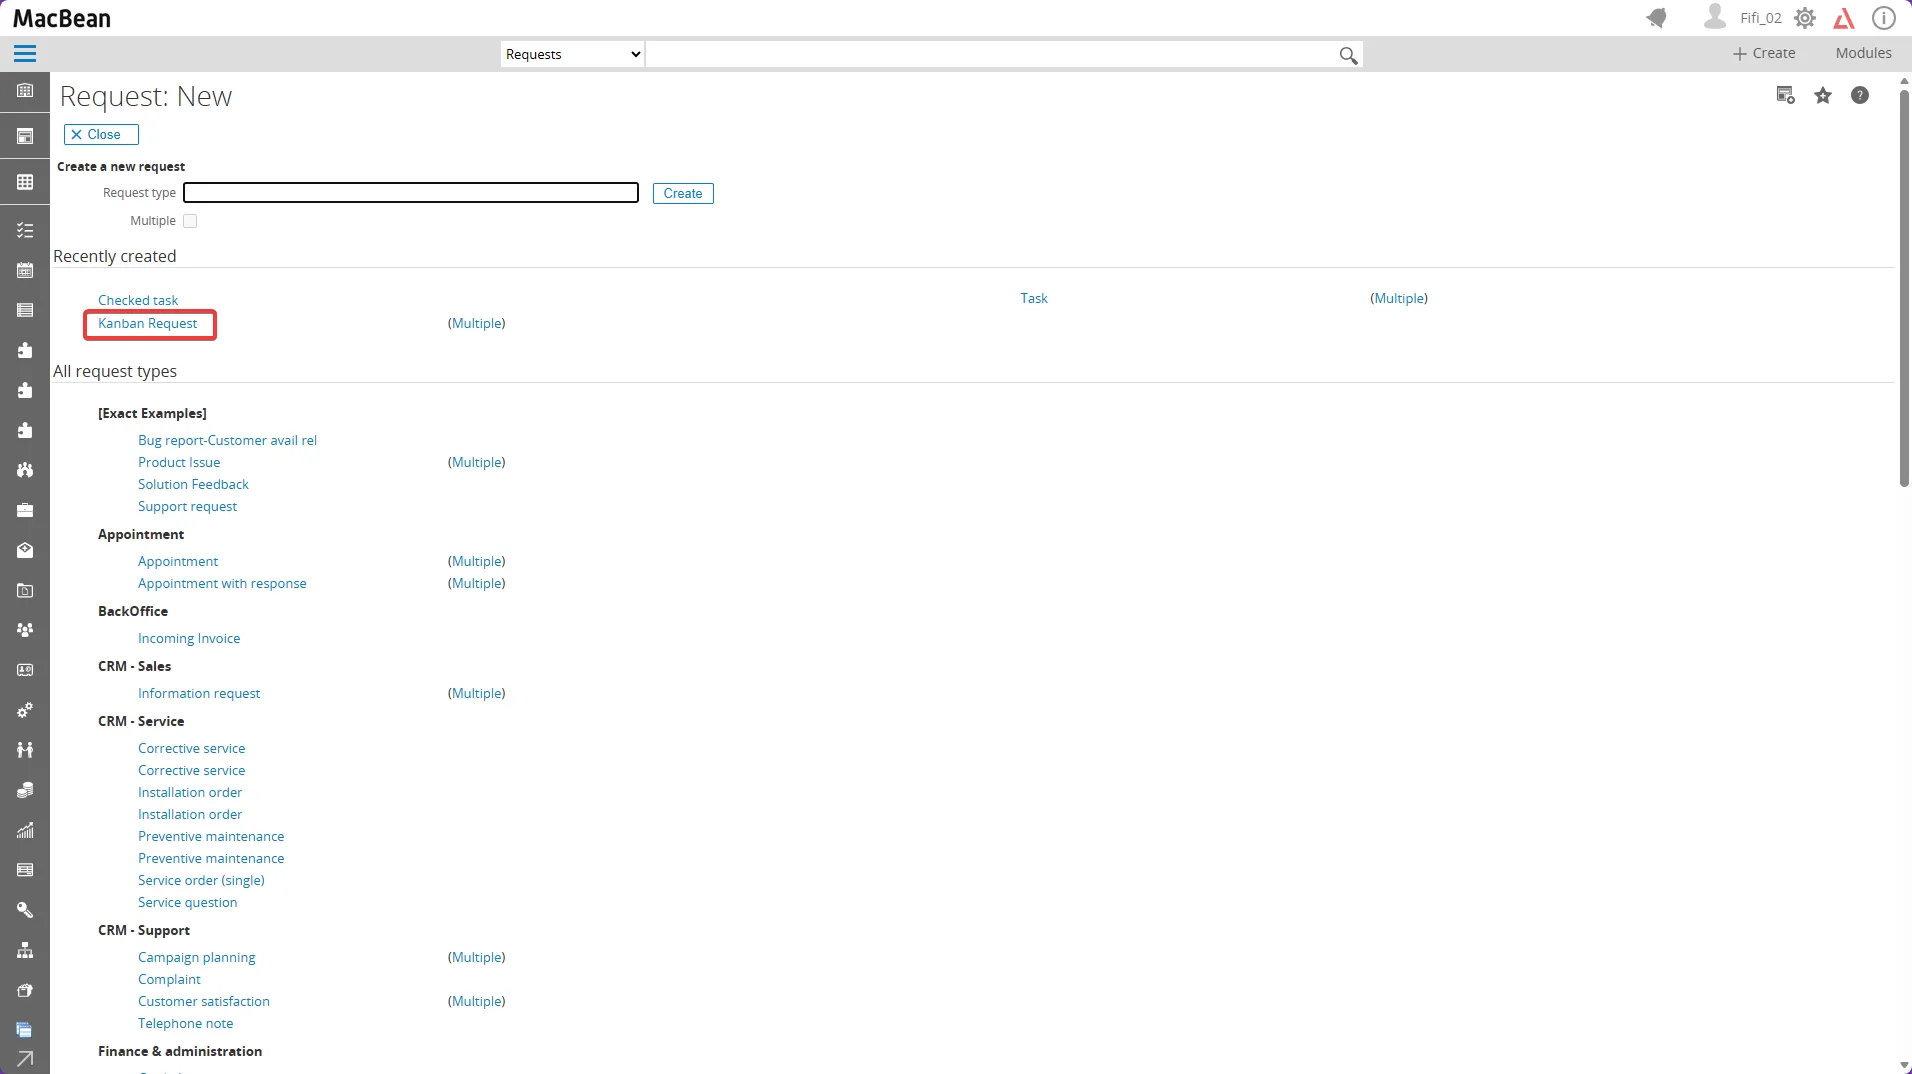Open the Modules menu

pos(1863,53)
